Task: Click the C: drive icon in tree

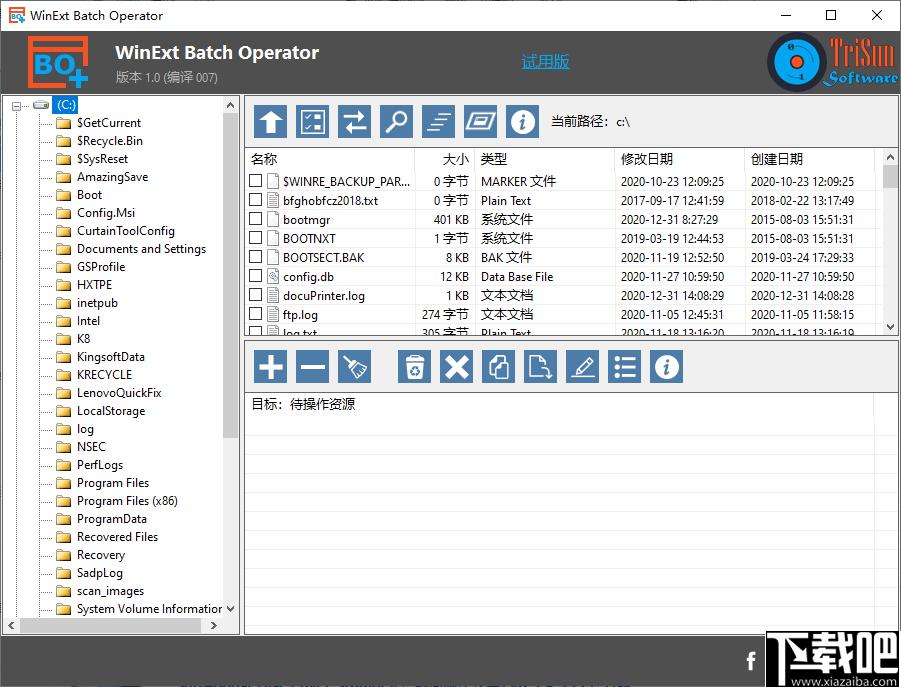Action: click(x=41, y=105)
